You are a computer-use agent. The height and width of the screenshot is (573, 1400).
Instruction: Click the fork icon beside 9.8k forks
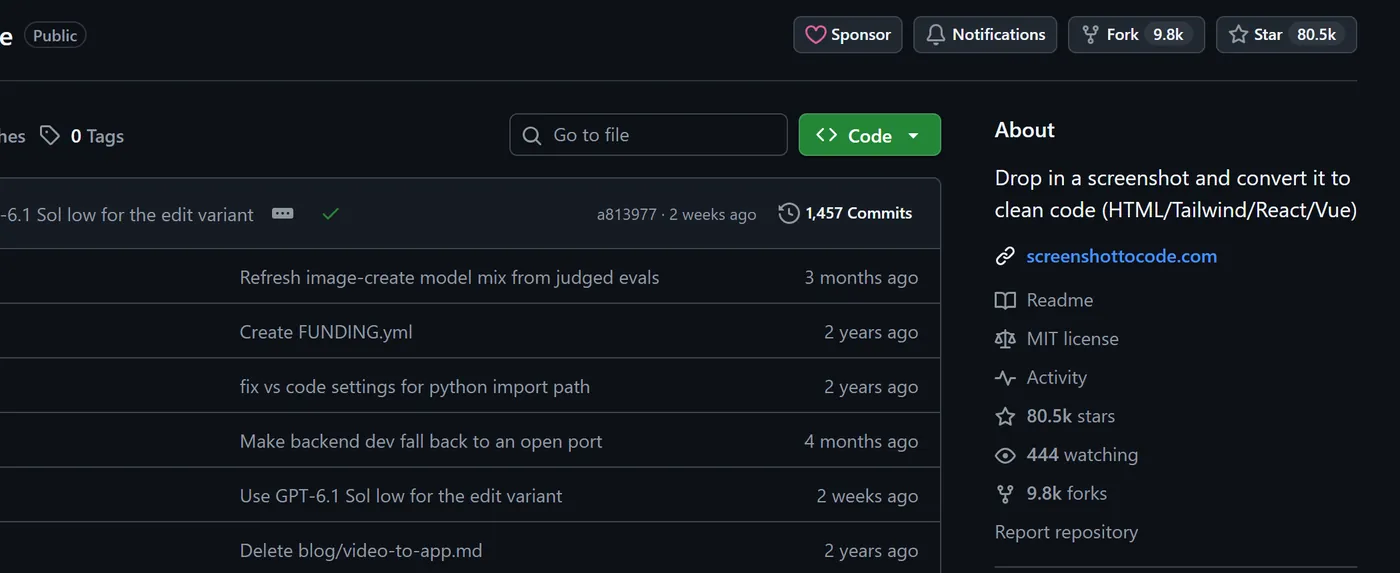[1005, 494]
